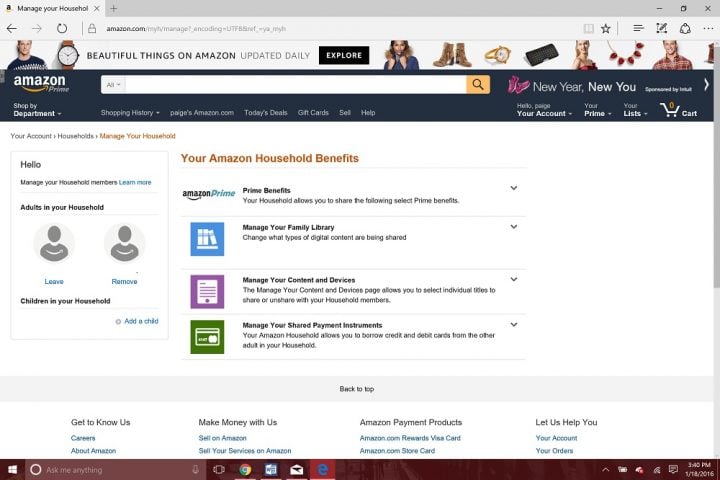720x480 pixels.
Task: Open Sell on Amazon footer link
Action: (x=222, y=438)
